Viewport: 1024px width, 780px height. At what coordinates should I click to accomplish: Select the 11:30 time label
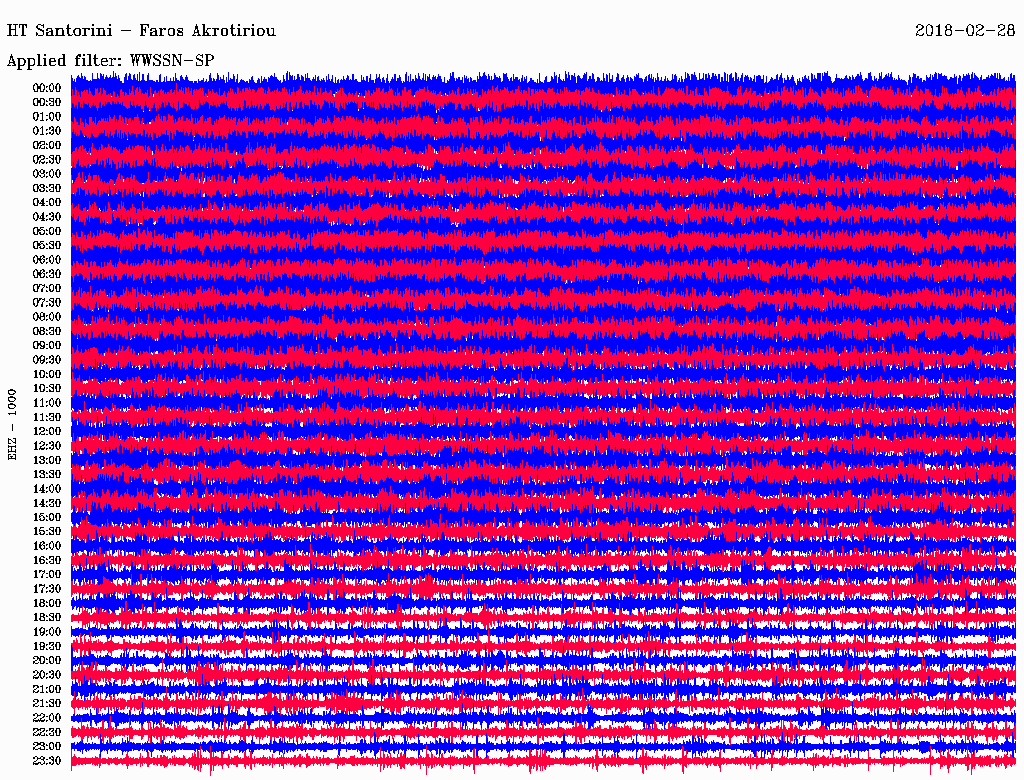tap(47, 417)
